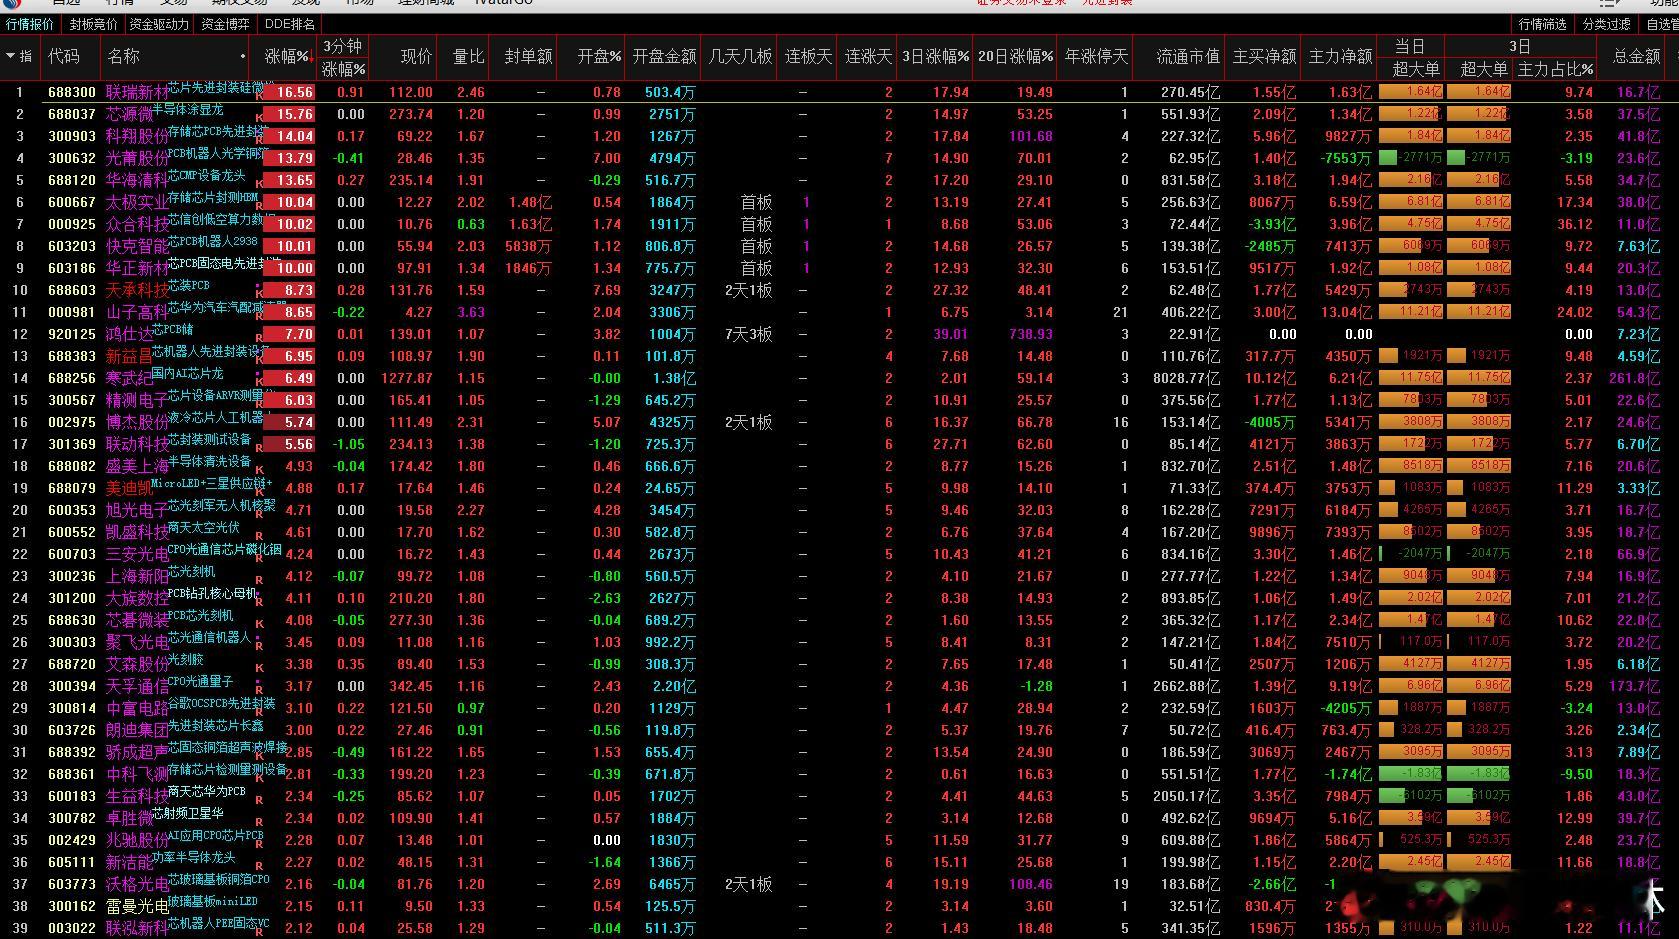Click the R marker in 太极实业 row
This screenshot has width=1679, height=939.
[x=260, y=207]
